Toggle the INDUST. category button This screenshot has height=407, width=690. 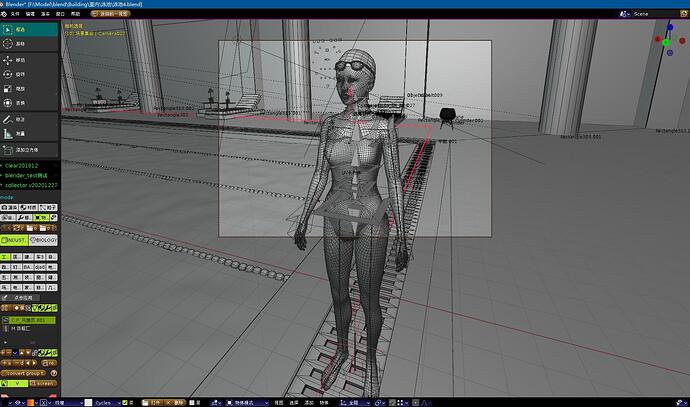14,240
